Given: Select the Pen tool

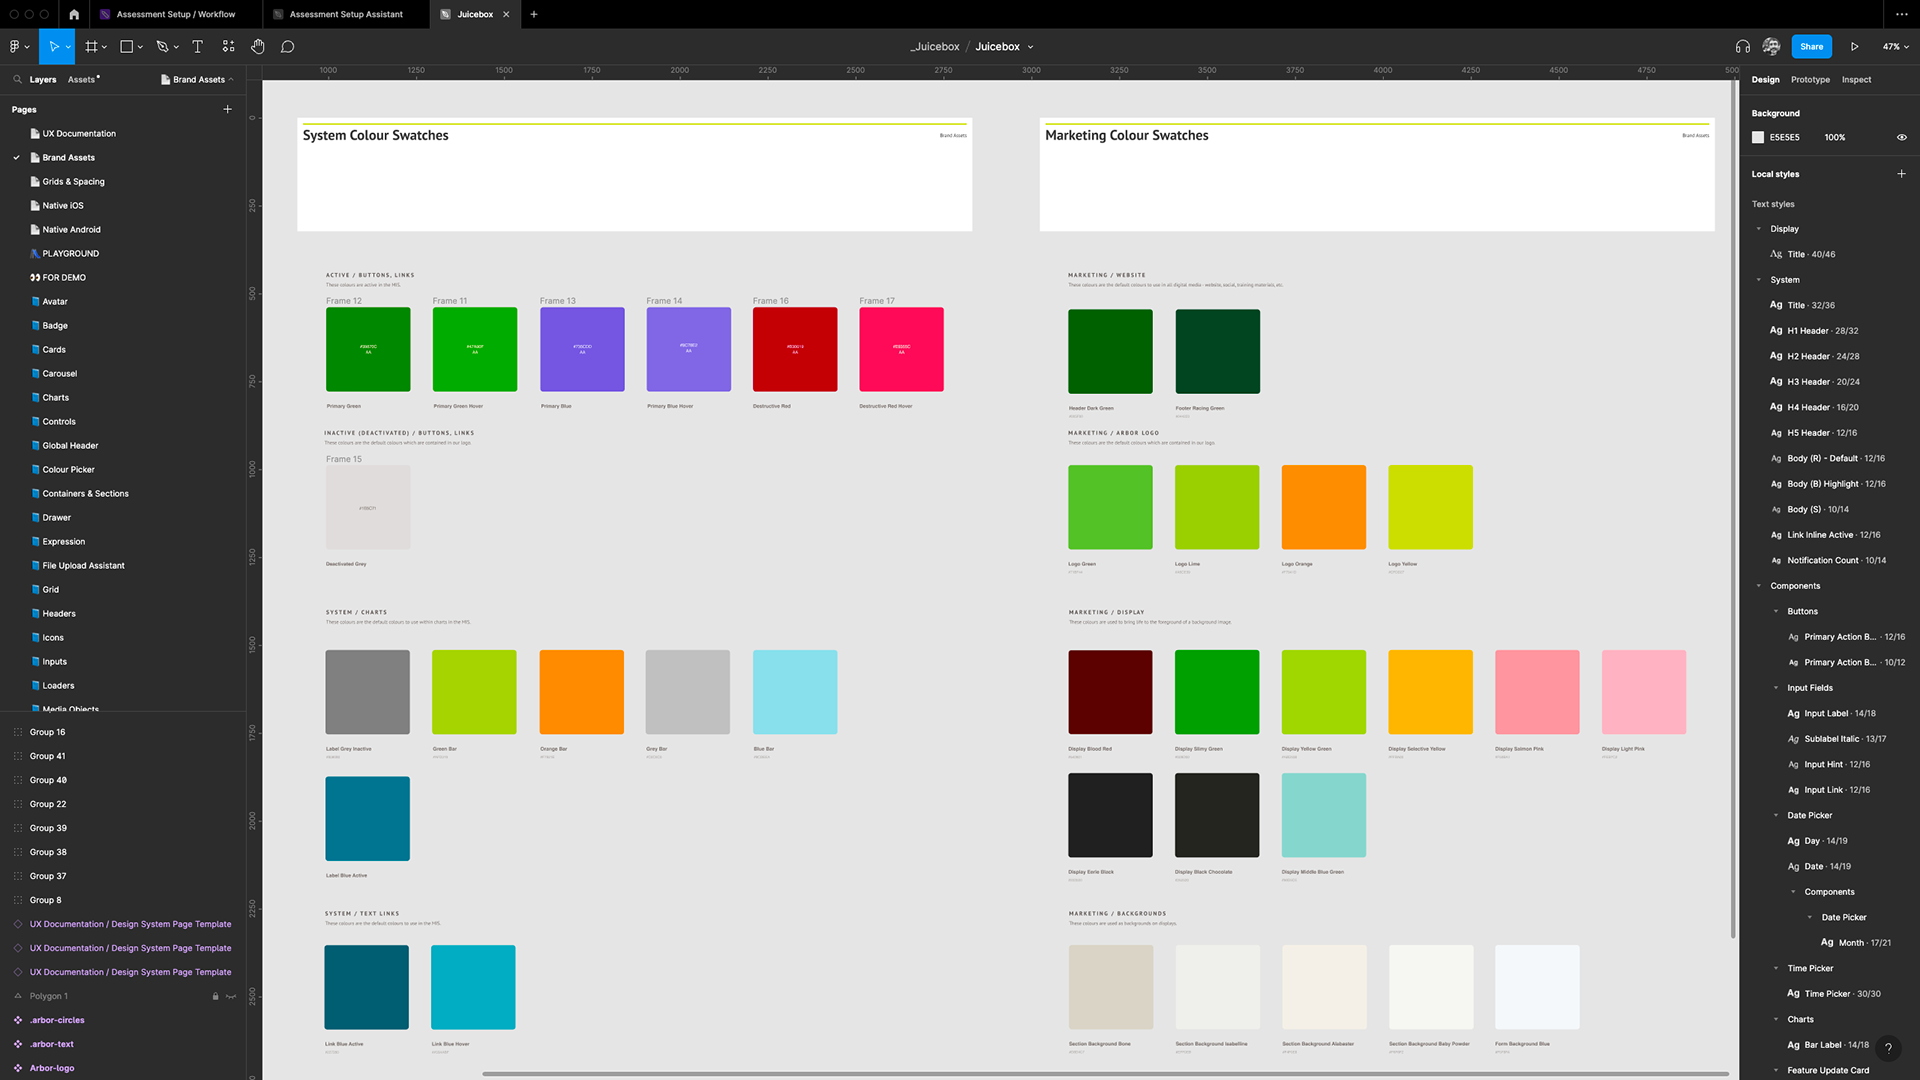Looking at the screenshot, I should pos(162,46).
